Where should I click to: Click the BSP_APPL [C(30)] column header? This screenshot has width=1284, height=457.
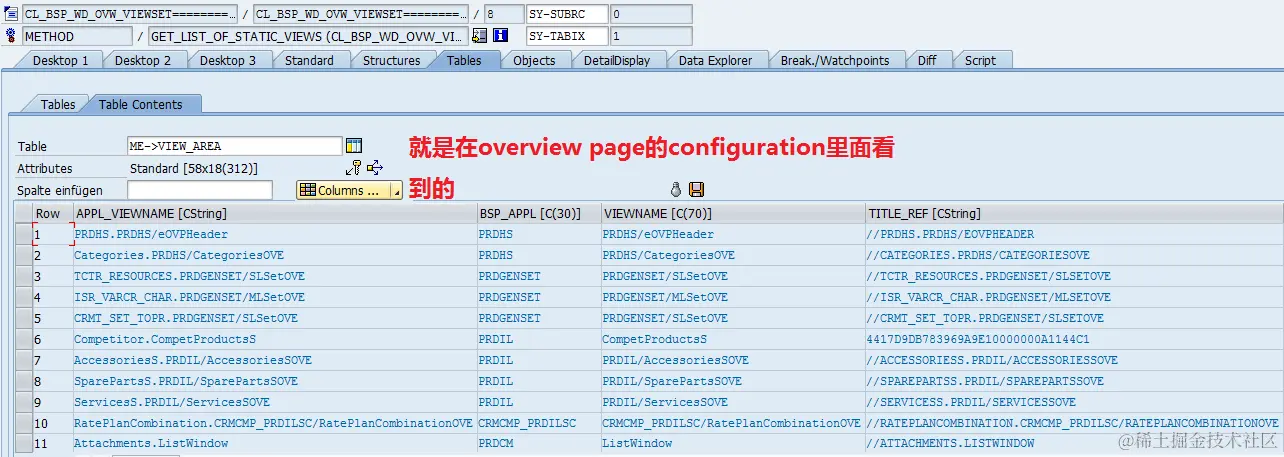coord(539,213)
